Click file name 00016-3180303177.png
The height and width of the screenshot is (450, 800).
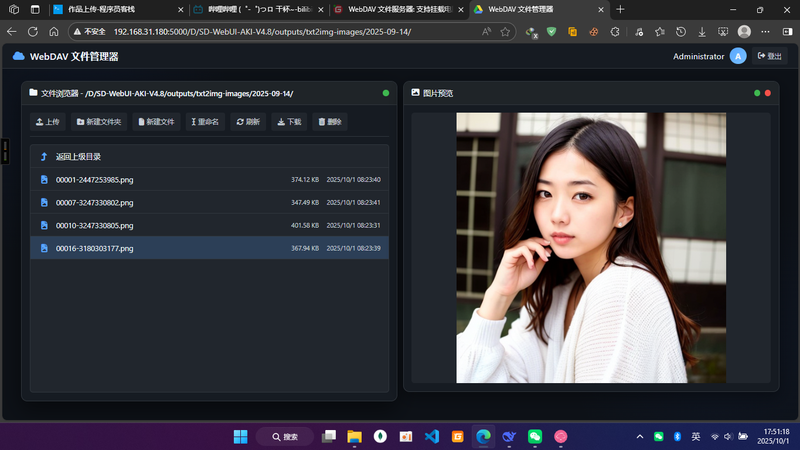click(x=94, y=248)
